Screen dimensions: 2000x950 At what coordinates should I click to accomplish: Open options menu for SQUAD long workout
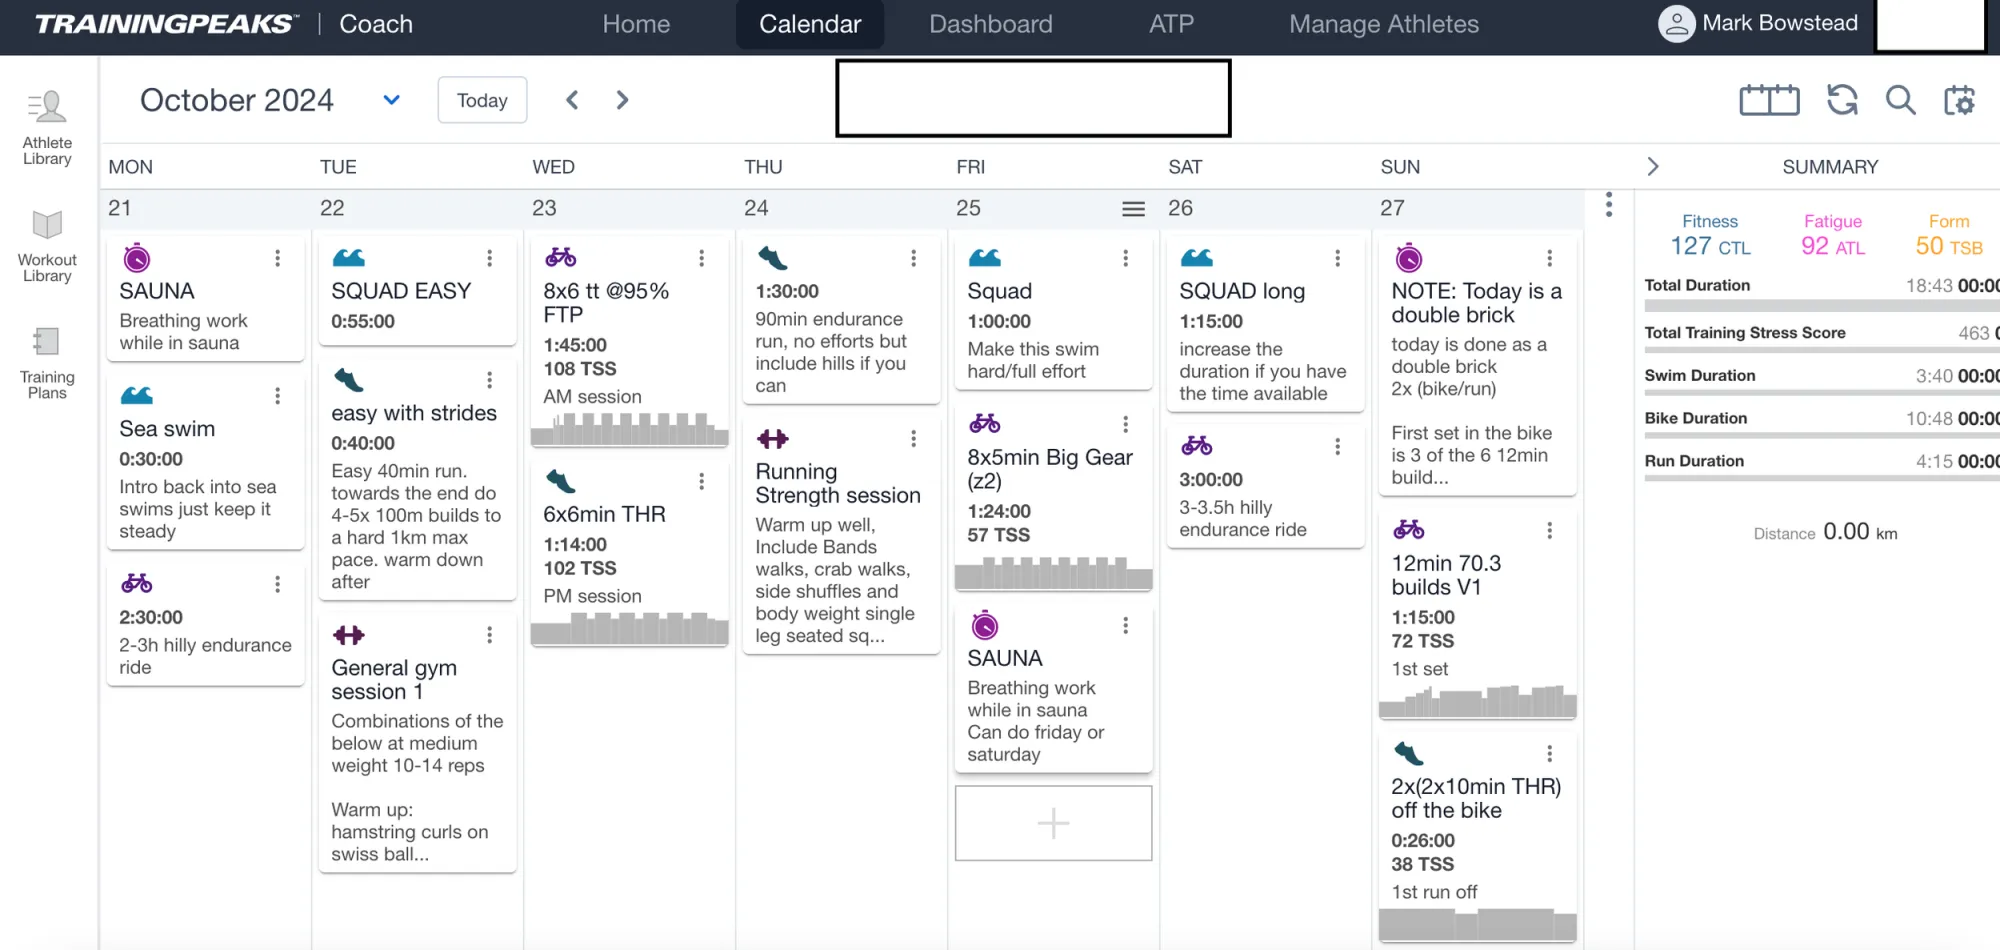click(x=1337, y=258)
